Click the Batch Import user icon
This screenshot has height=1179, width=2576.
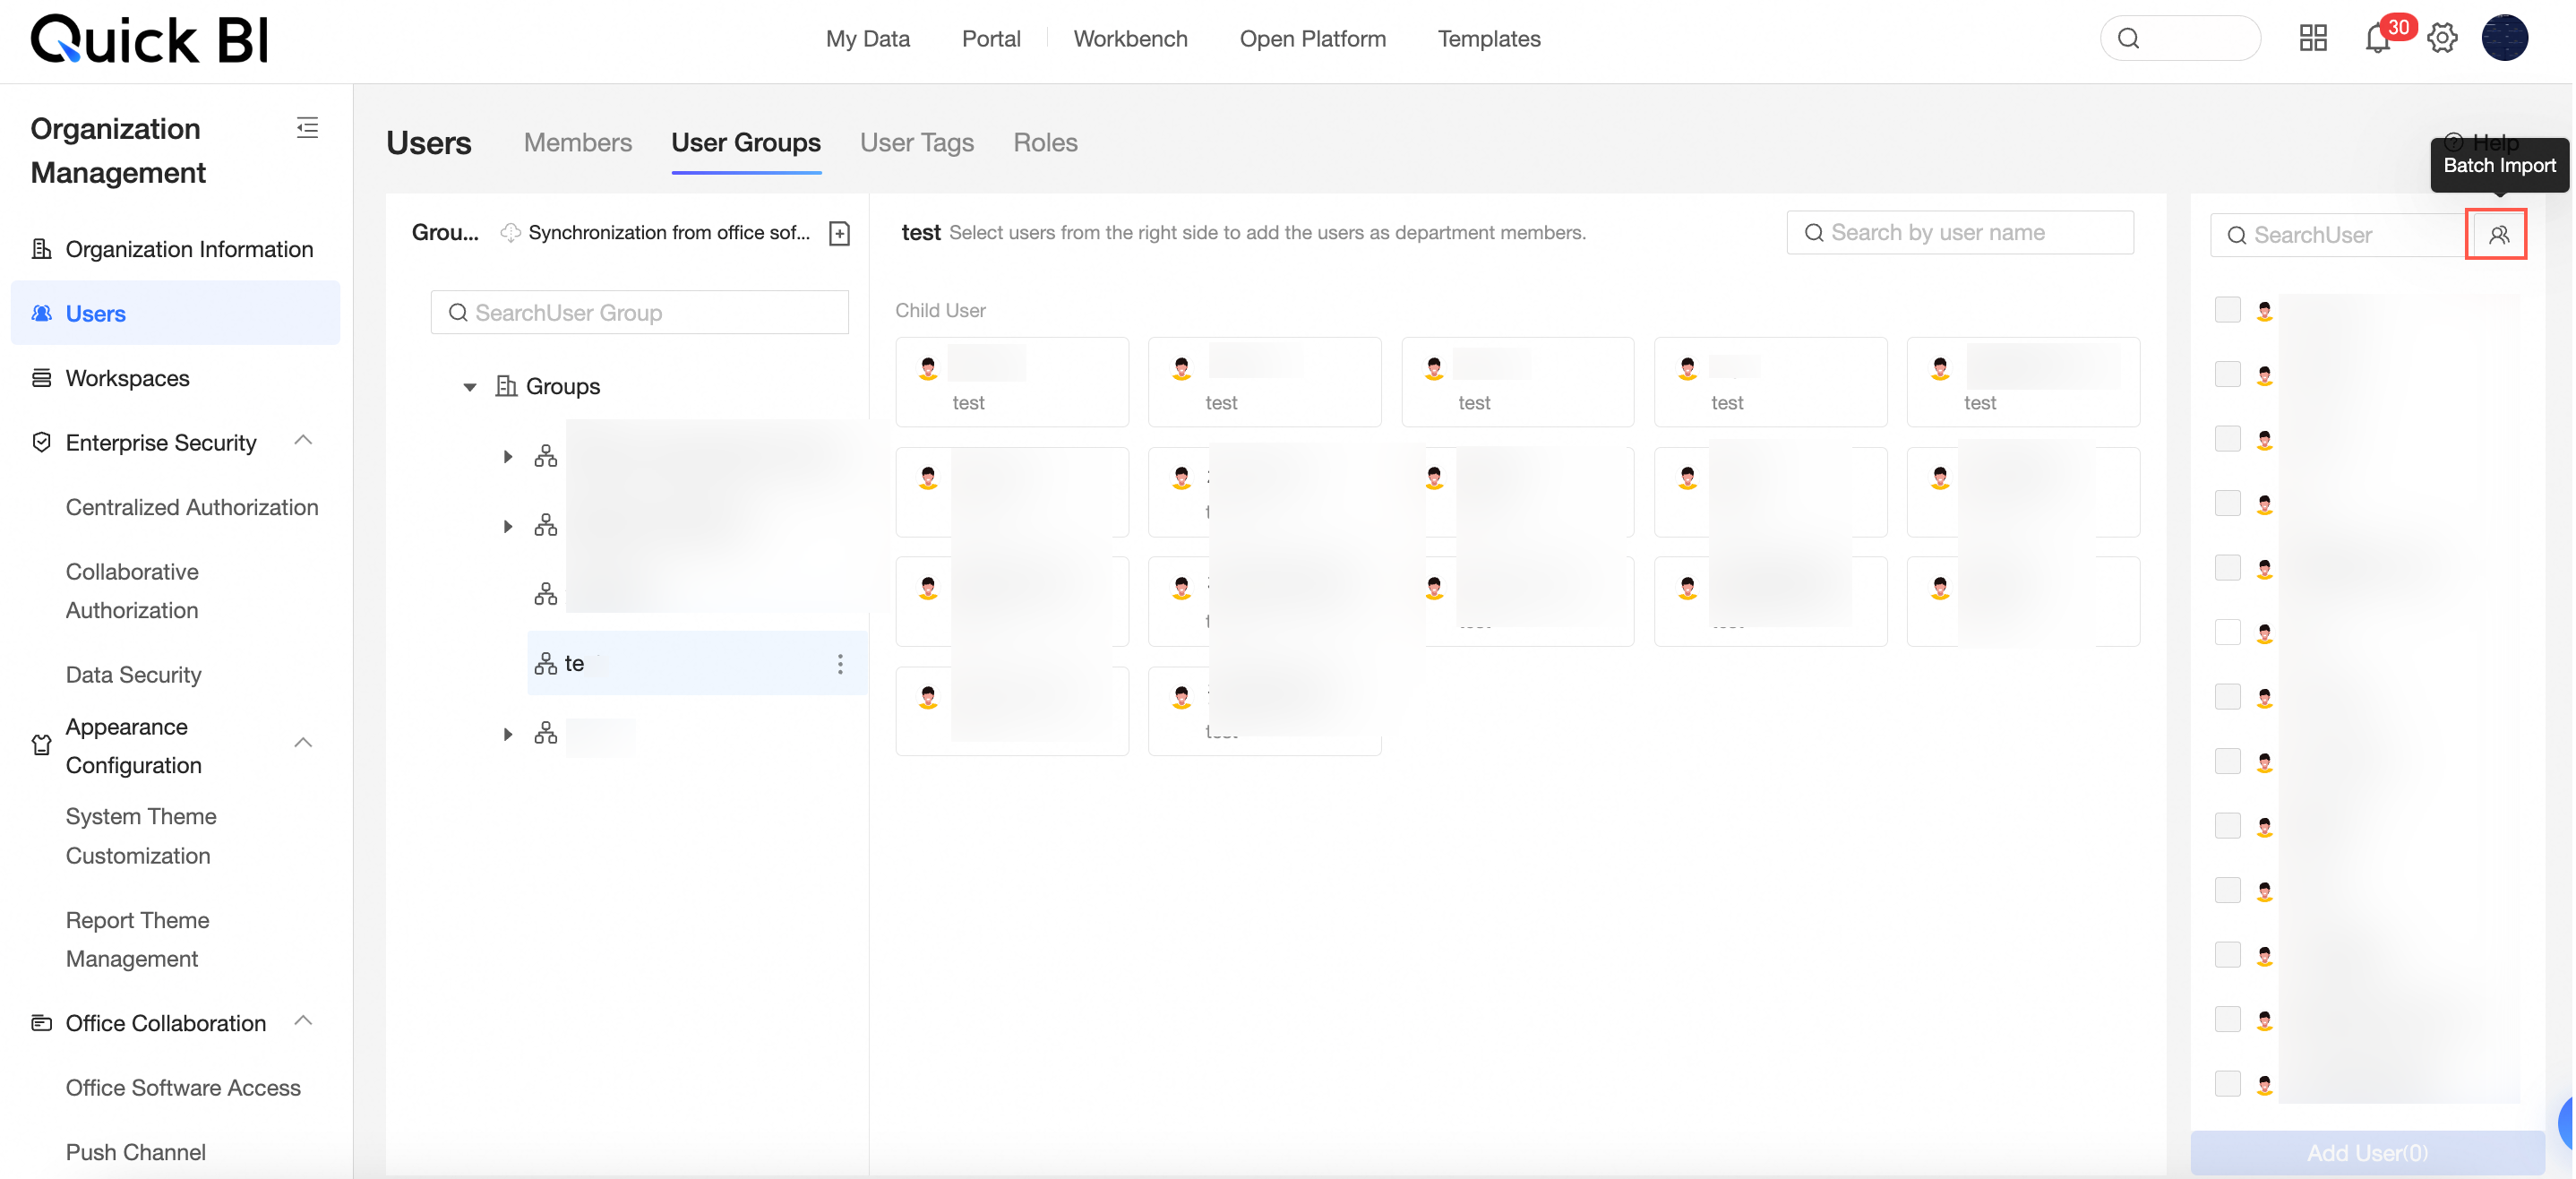[x=2497, y=235]
